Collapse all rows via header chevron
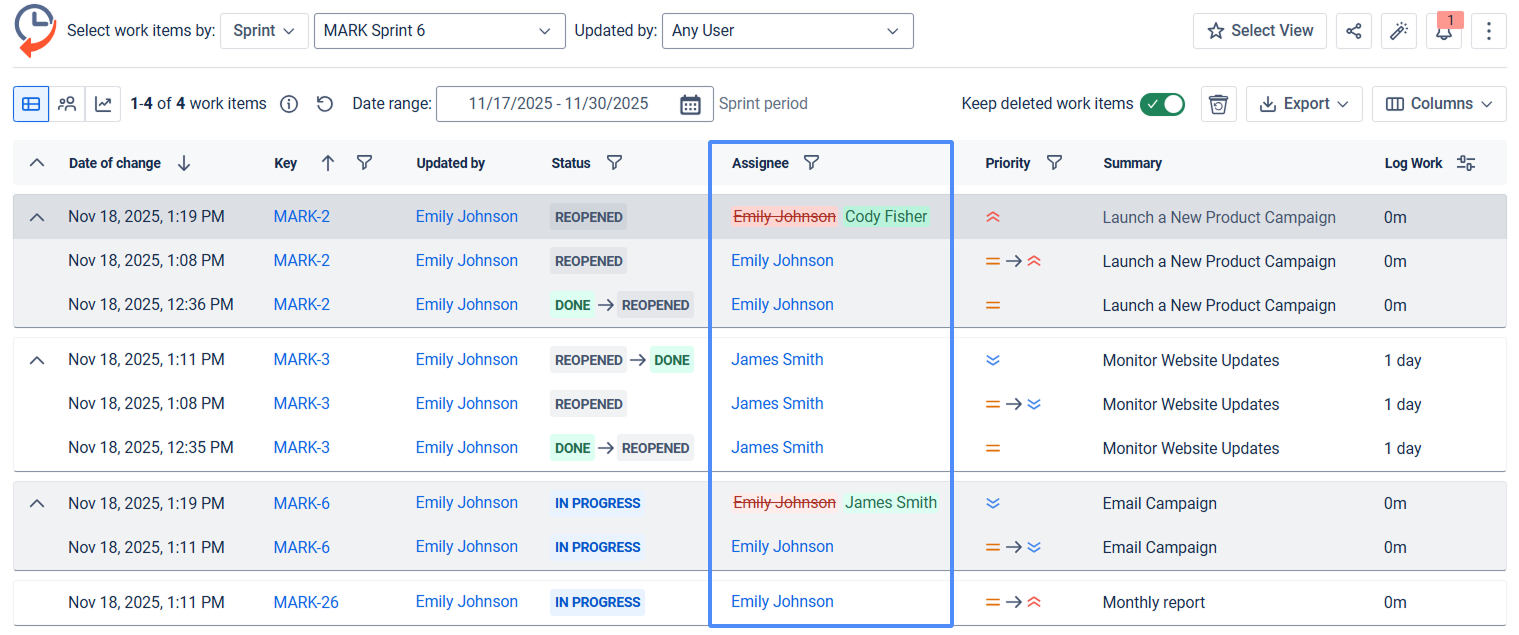 pyautogui.click(x=37, y=163)
